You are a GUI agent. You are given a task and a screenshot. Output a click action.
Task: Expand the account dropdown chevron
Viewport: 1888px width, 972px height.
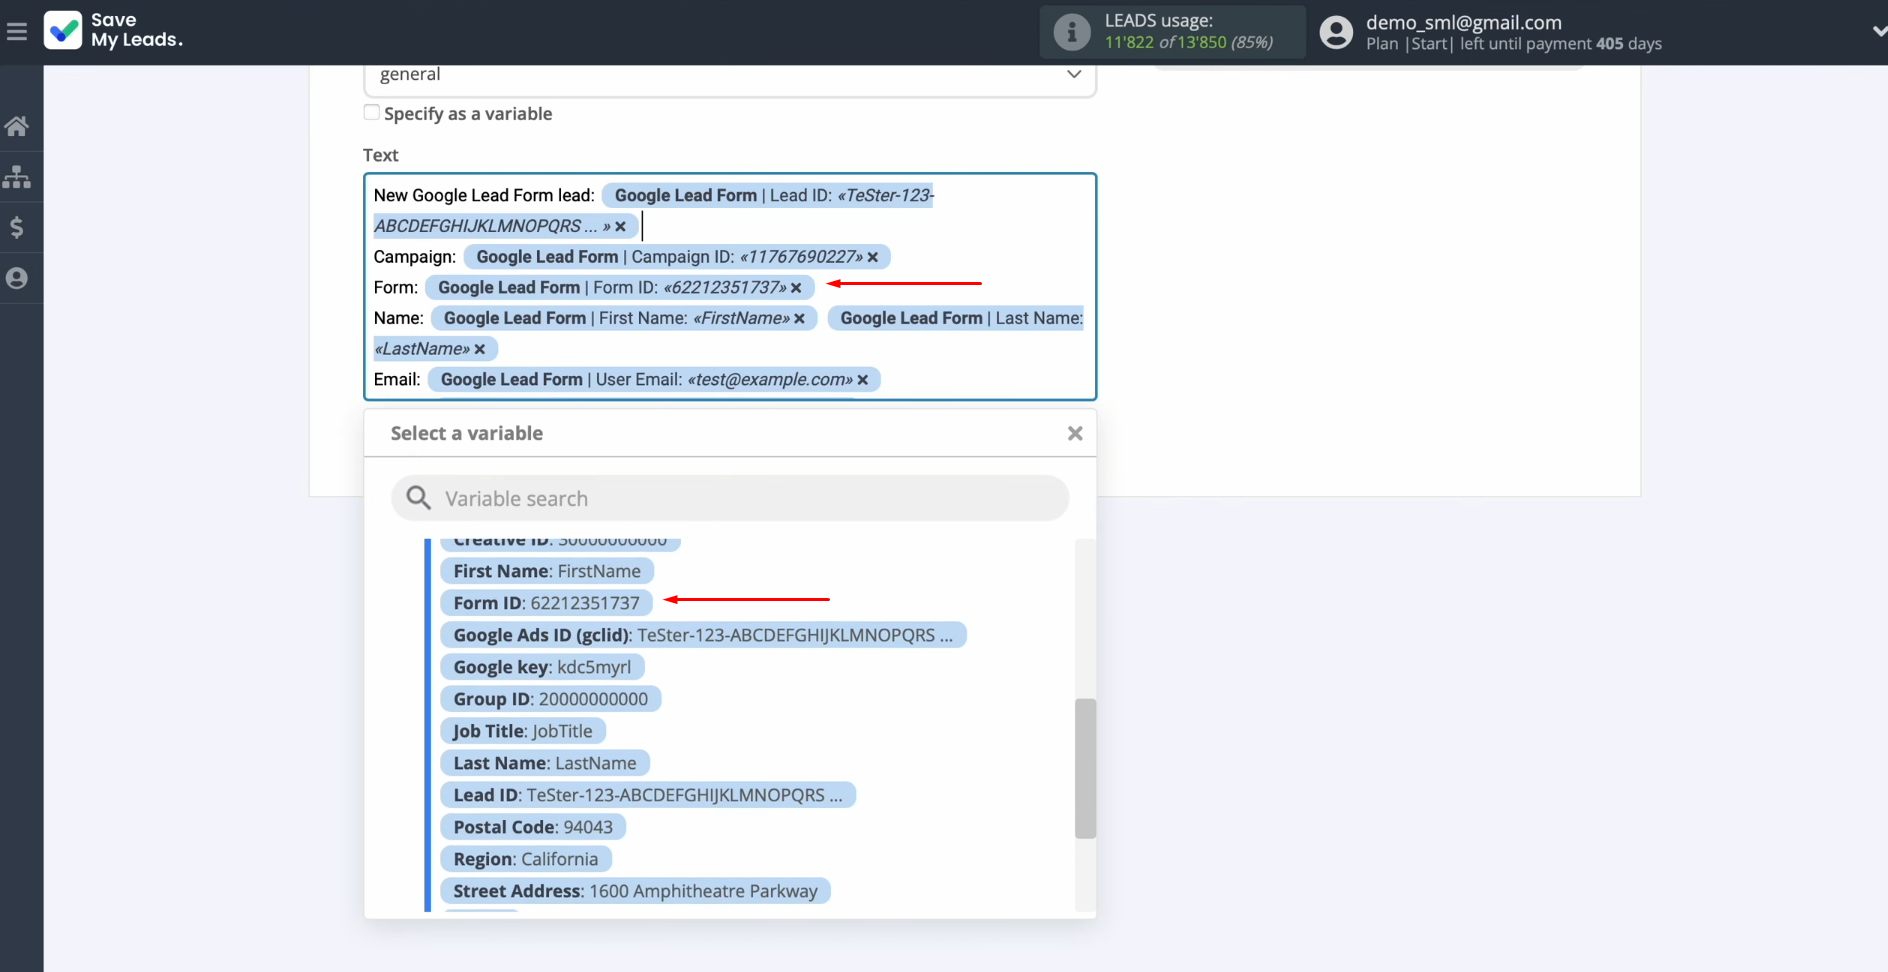[x=1878, y=32]
